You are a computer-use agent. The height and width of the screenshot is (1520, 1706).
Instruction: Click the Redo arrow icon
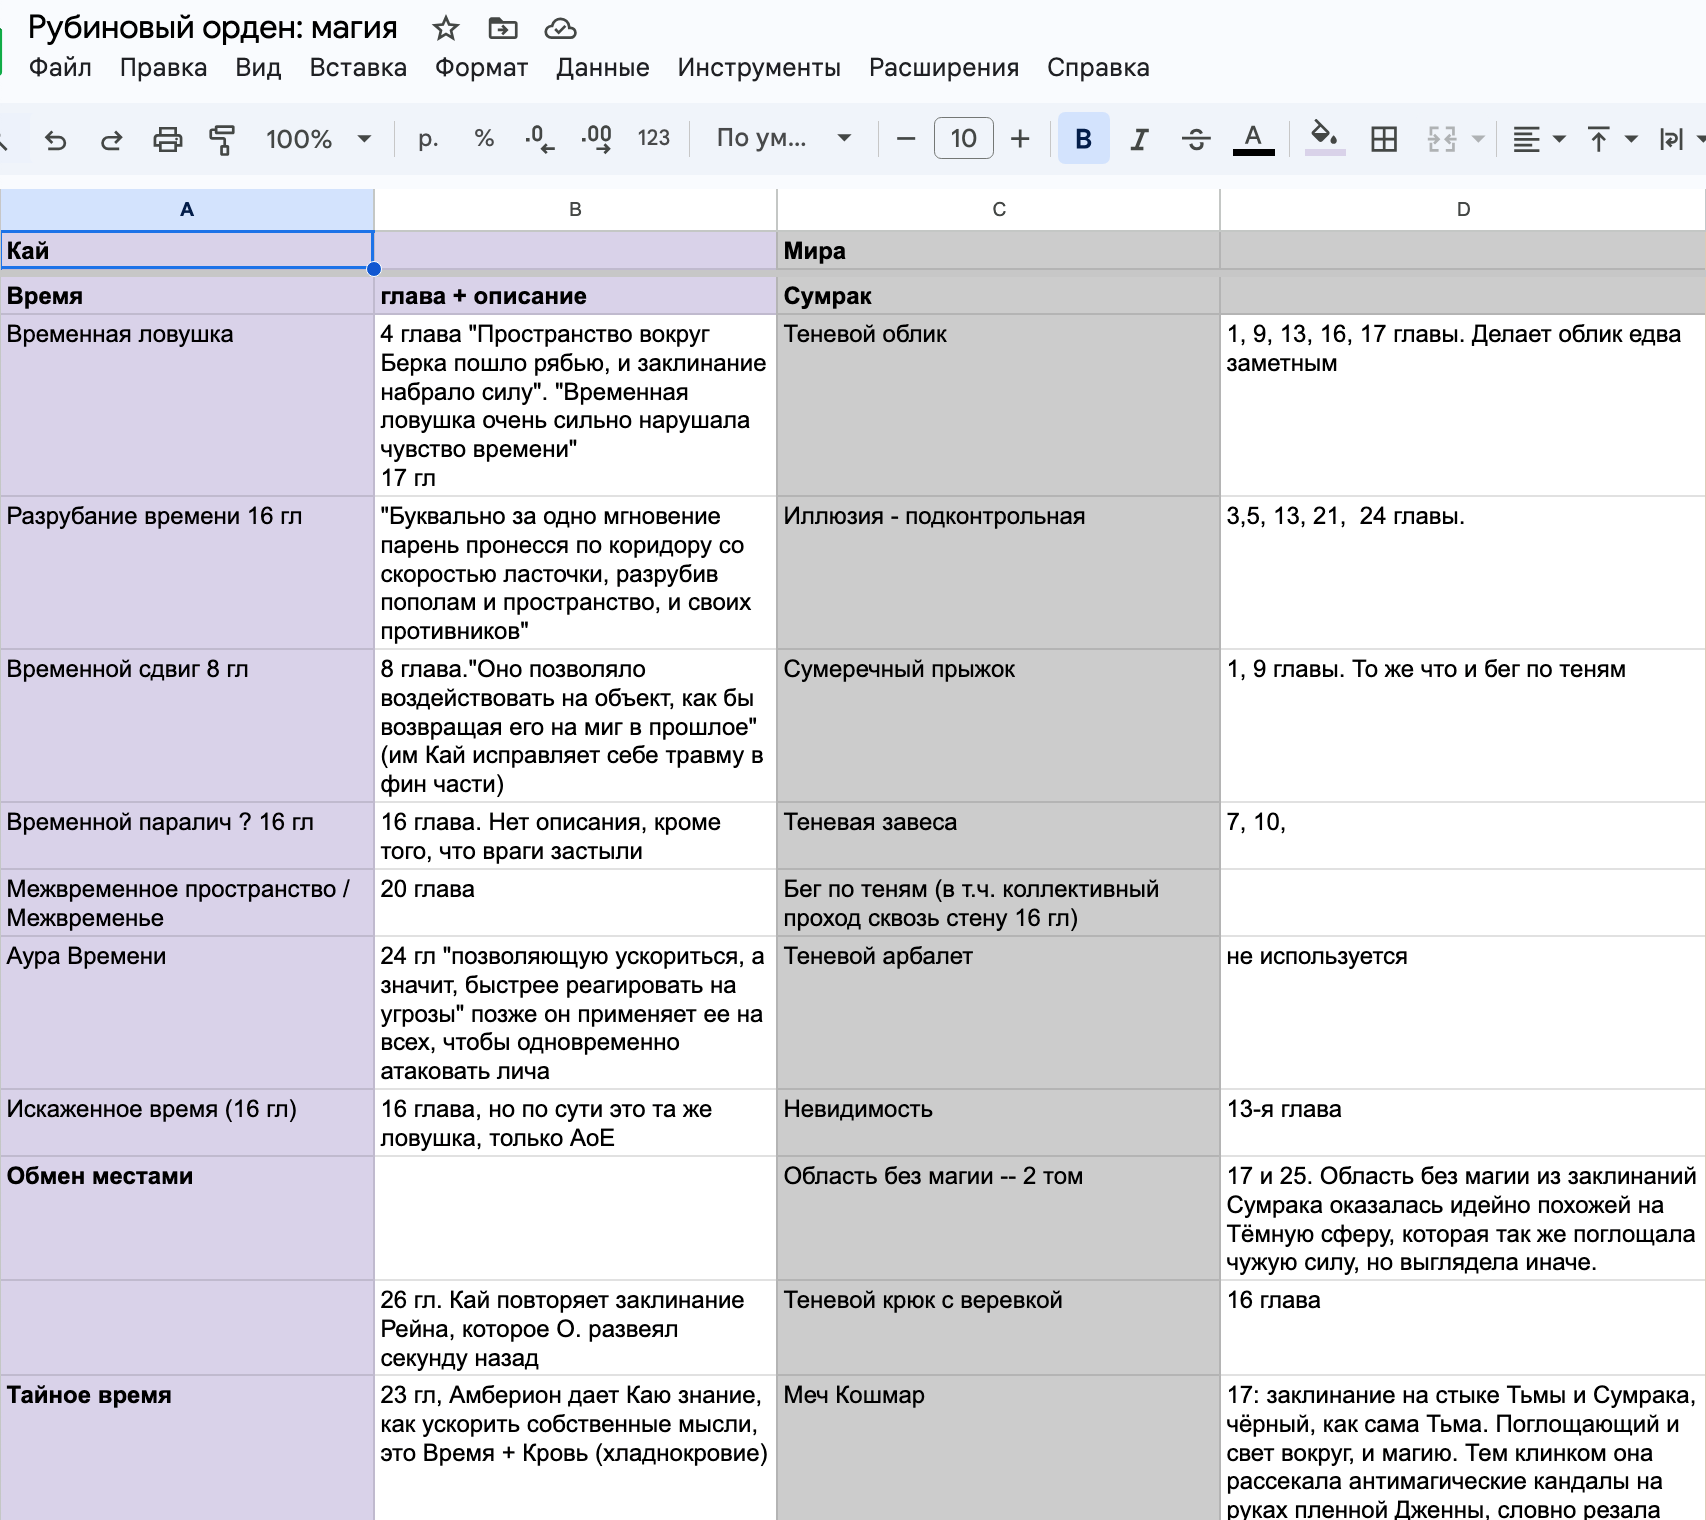point(111,139)
